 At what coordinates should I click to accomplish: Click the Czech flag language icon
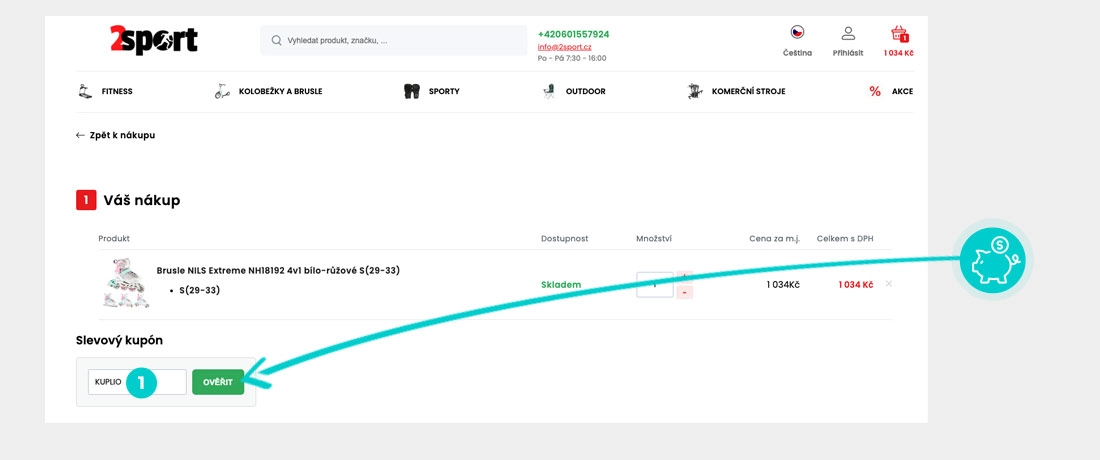[x=798, y=32]
